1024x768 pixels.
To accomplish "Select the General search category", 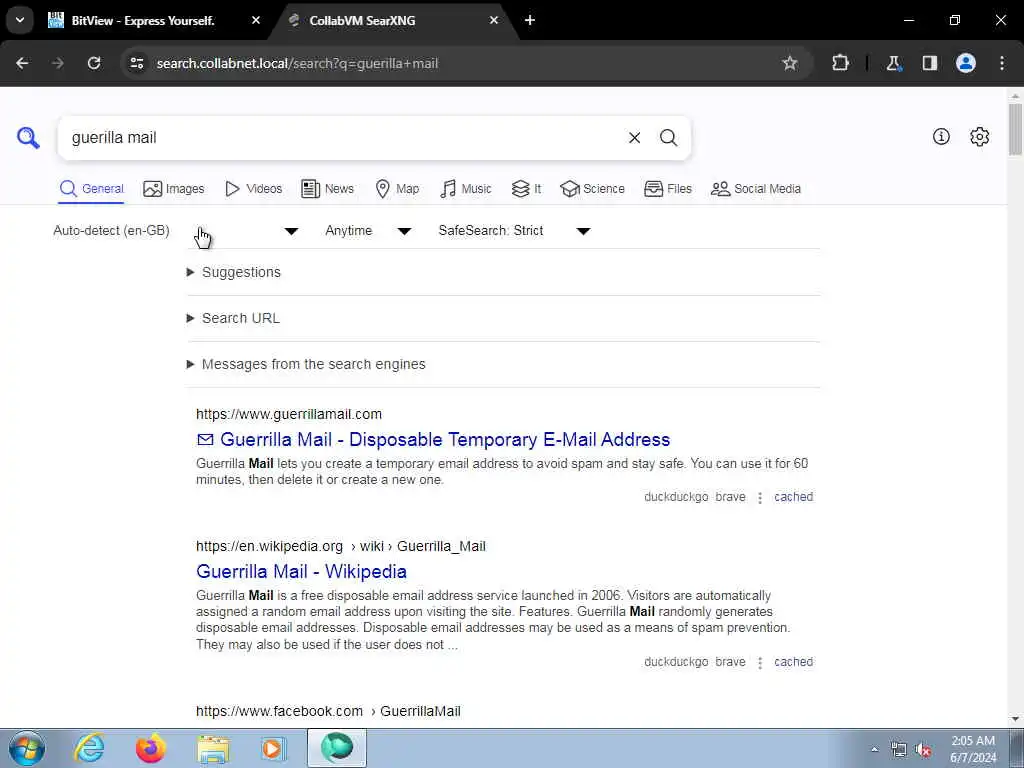I will tap(91, 189).
